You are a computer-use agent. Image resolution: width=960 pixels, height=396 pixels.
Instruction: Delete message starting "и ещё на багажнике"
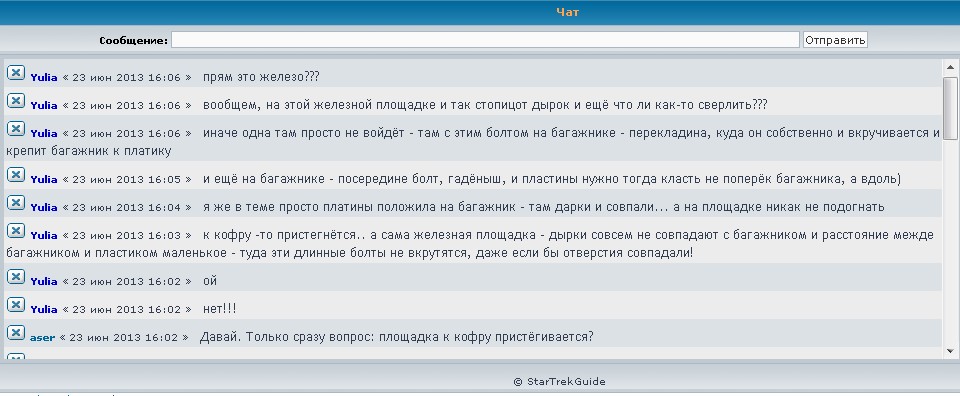16,175
